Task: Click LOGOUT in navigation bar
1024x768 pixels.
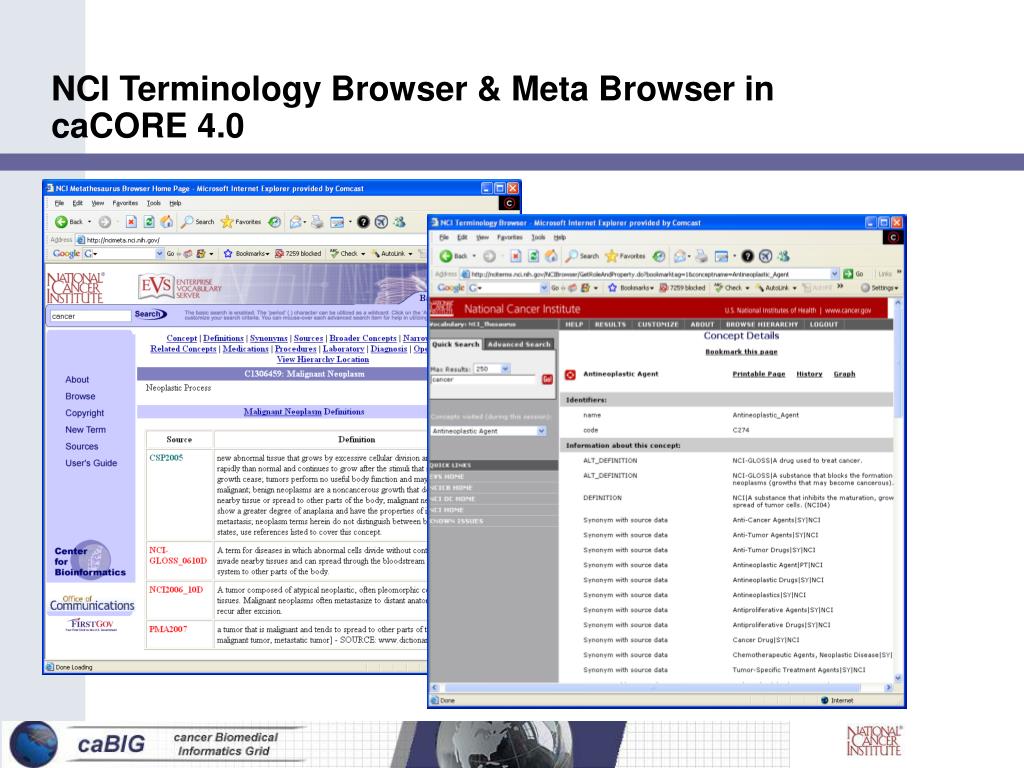Action: (824, 324)
